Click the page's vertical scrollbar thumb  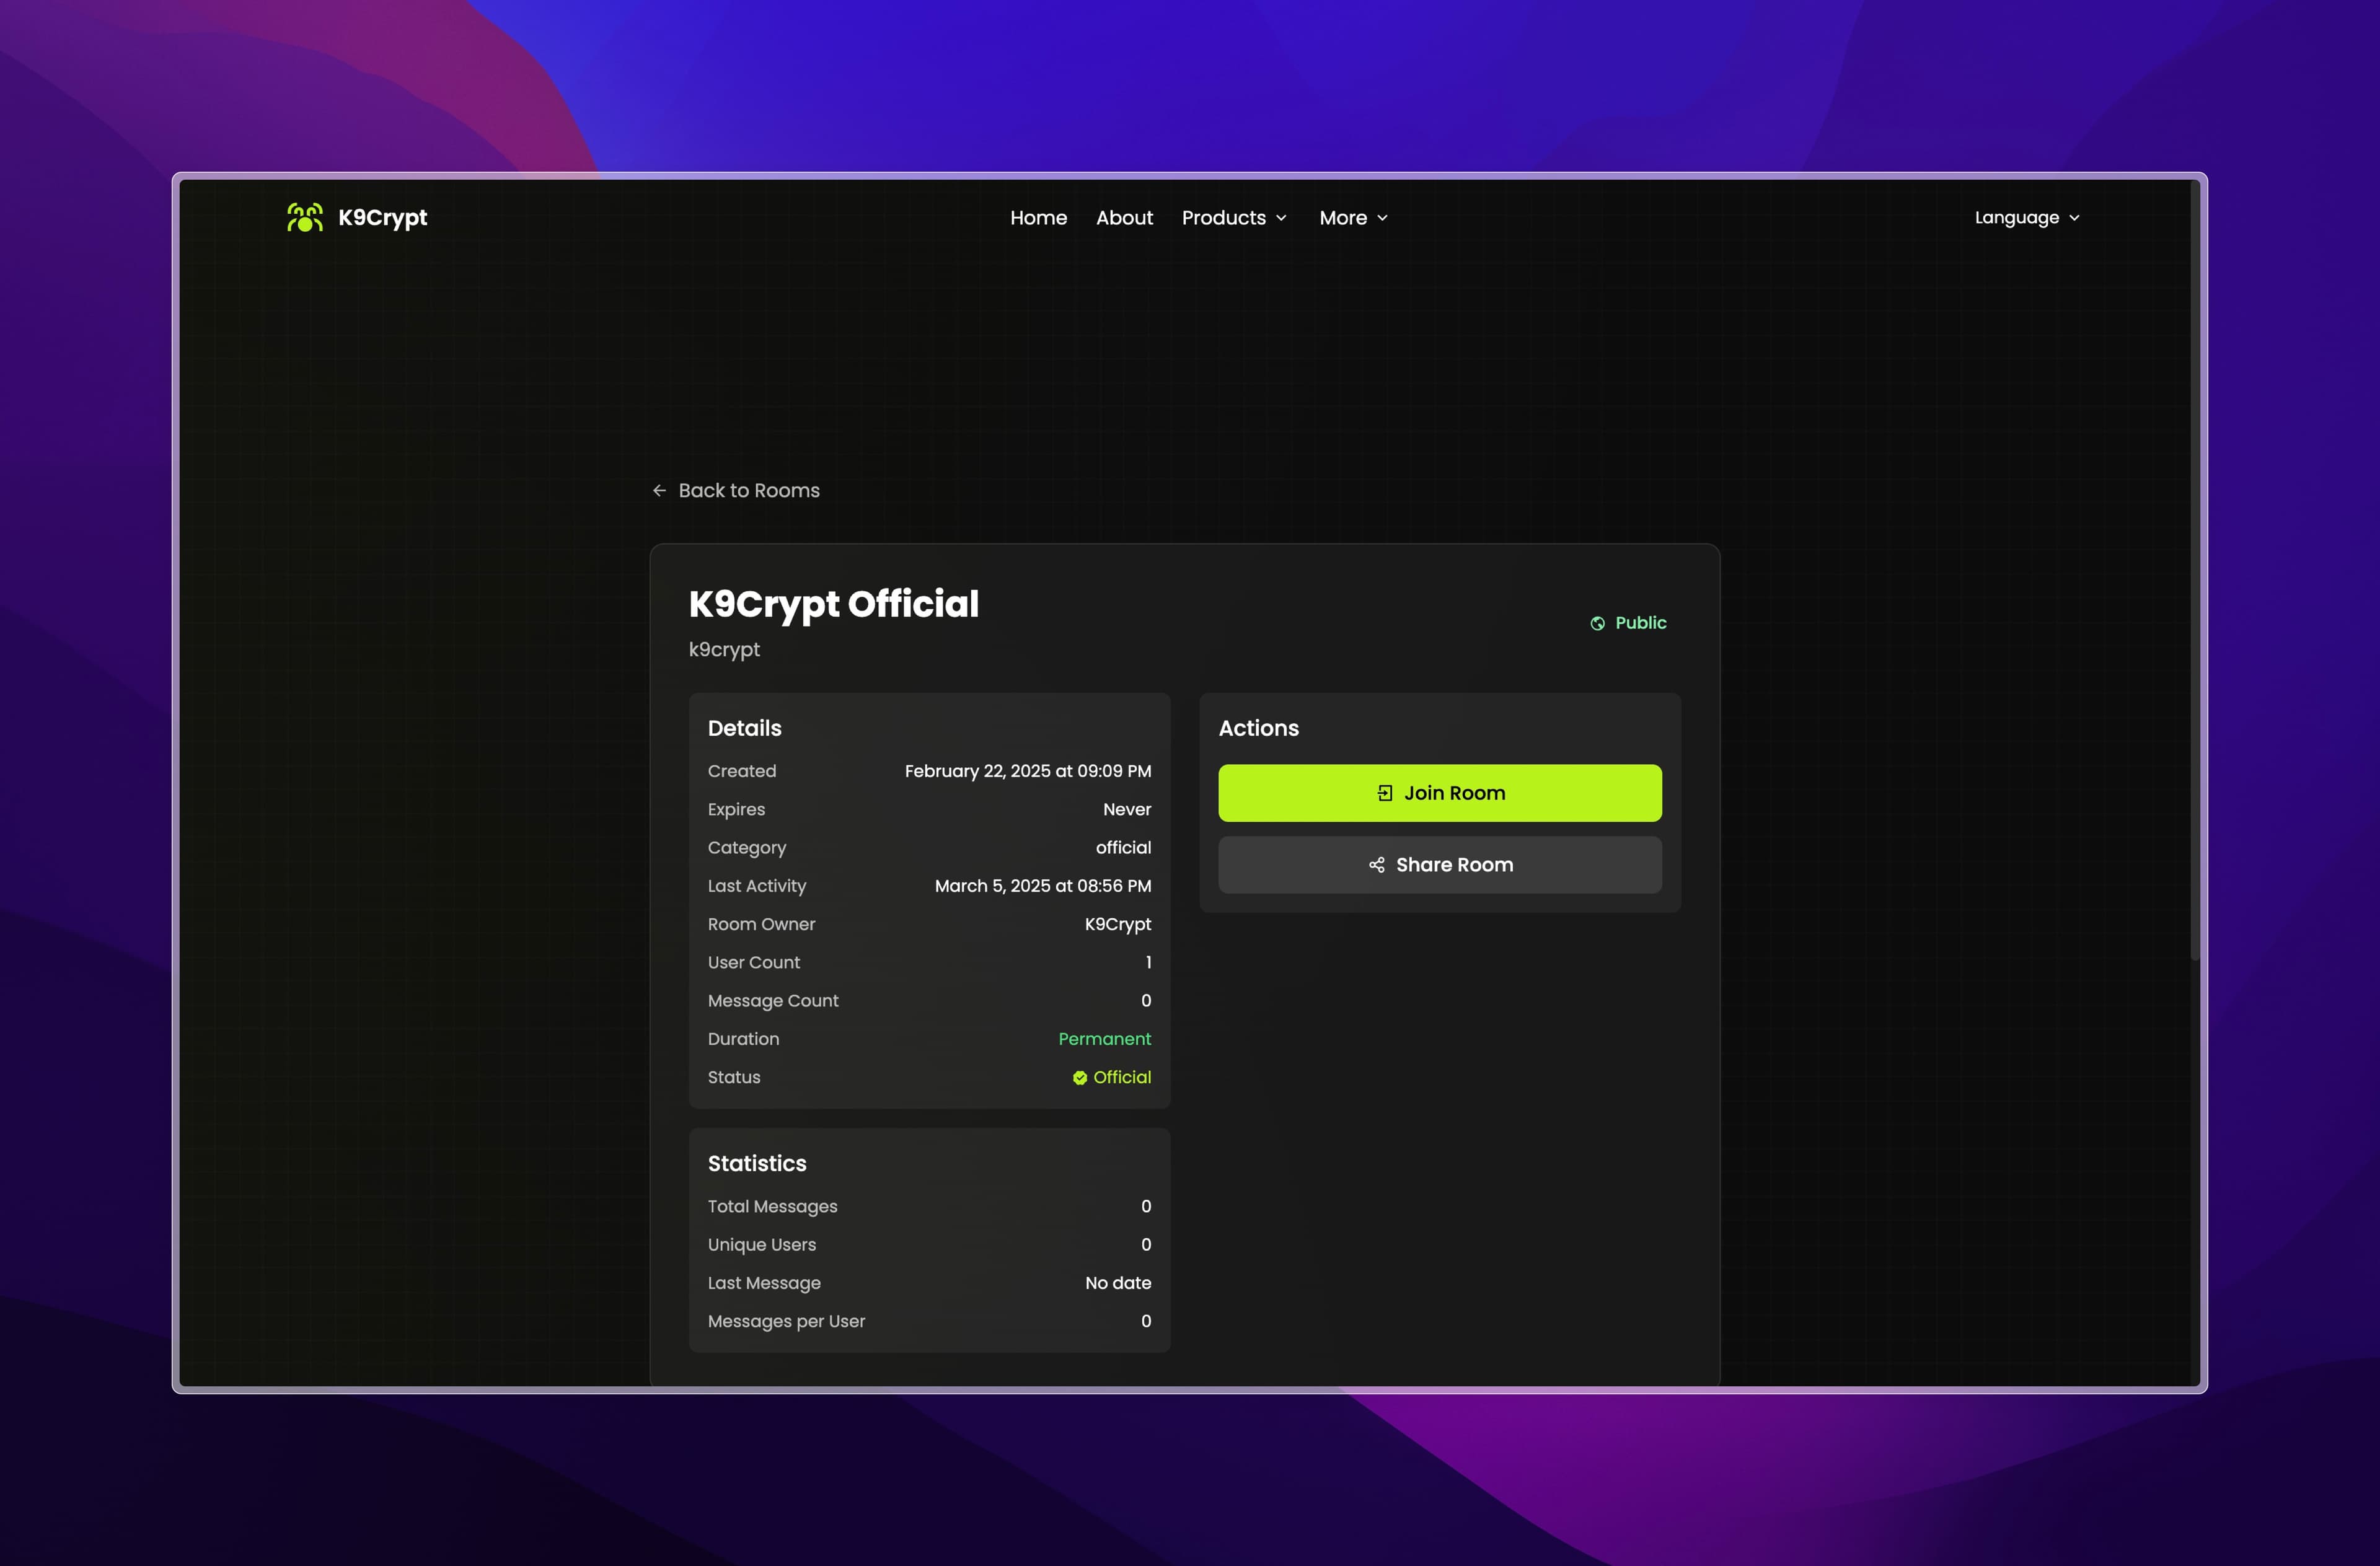click(x=2195, y=570)
